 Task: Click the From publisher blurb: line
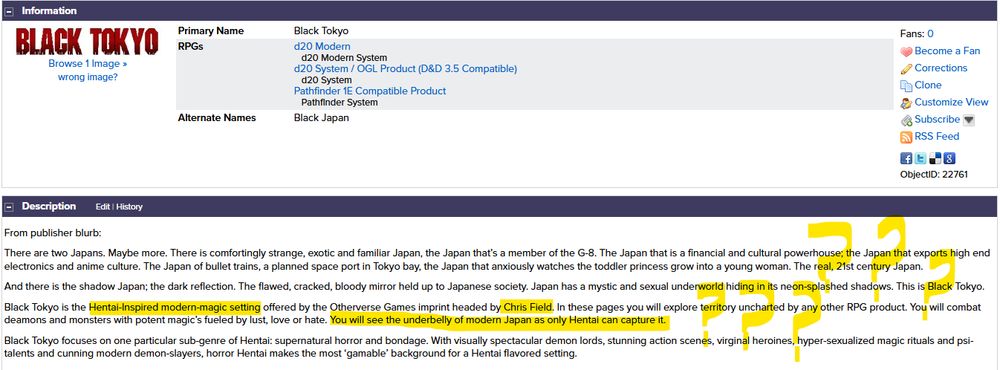point(53,233)
